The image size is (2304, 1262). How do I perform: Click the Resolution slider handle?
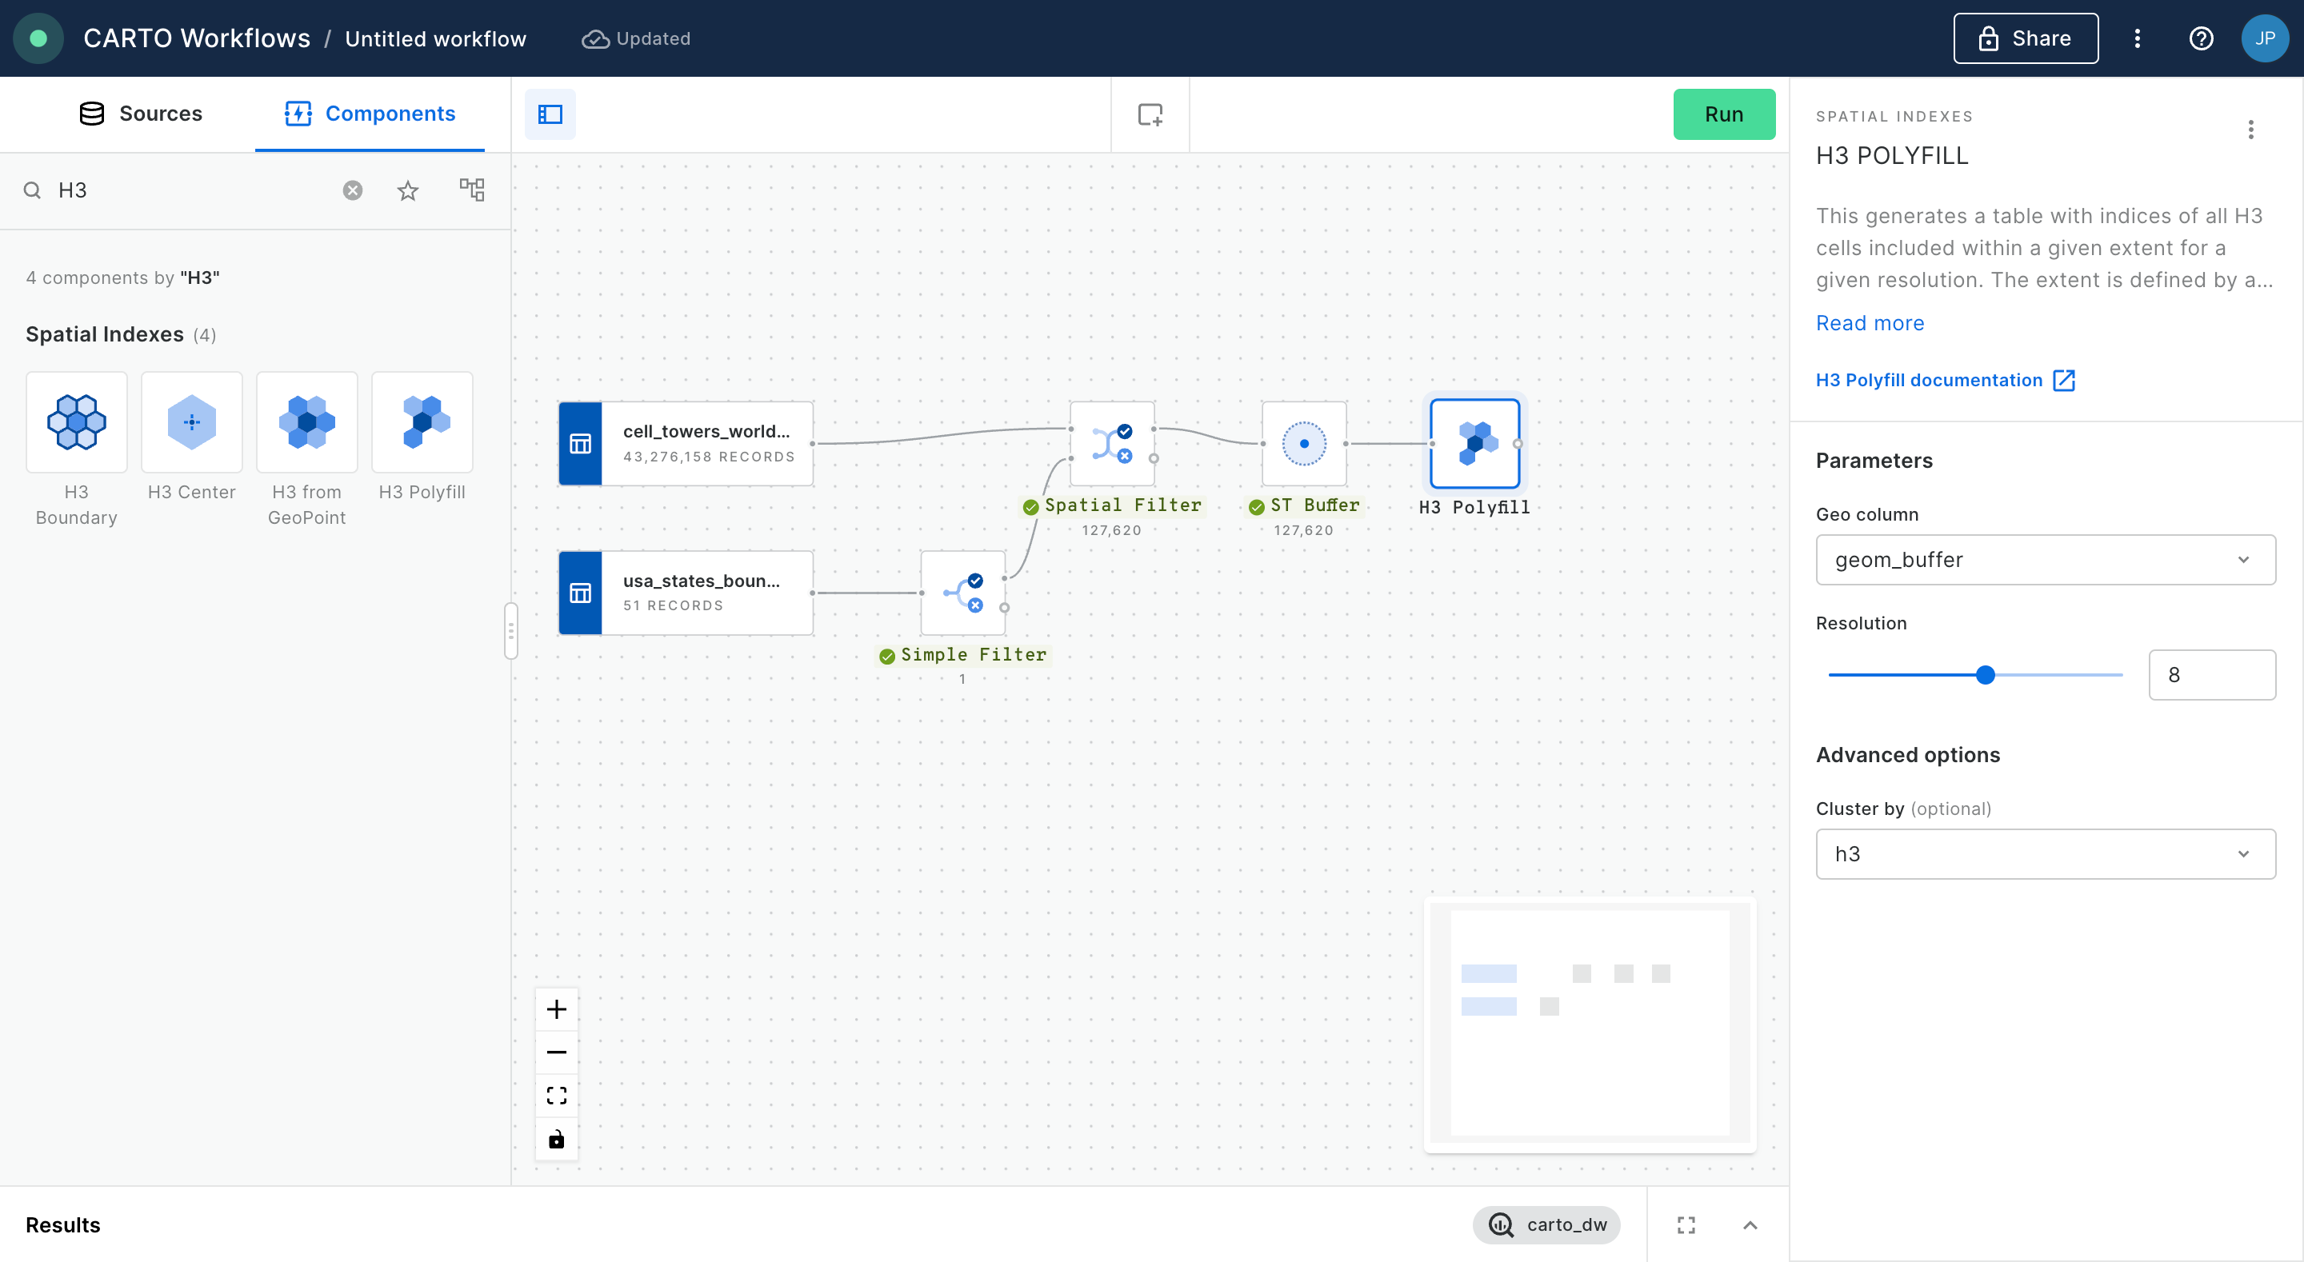[x=1985, y=675]
